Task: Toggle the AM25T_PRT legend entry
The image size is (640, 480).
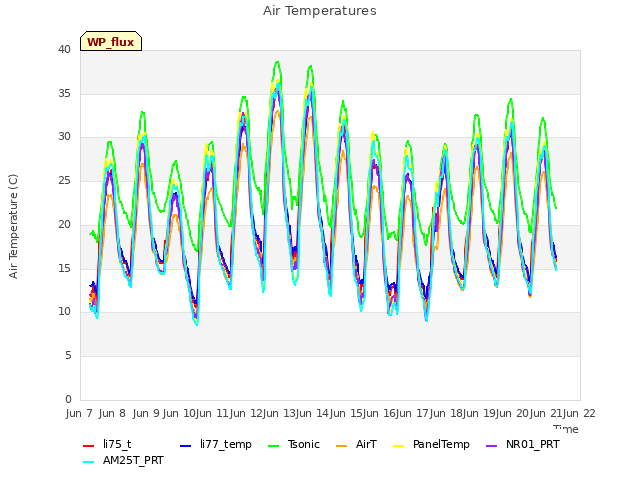Action: [x=123, y=461]
